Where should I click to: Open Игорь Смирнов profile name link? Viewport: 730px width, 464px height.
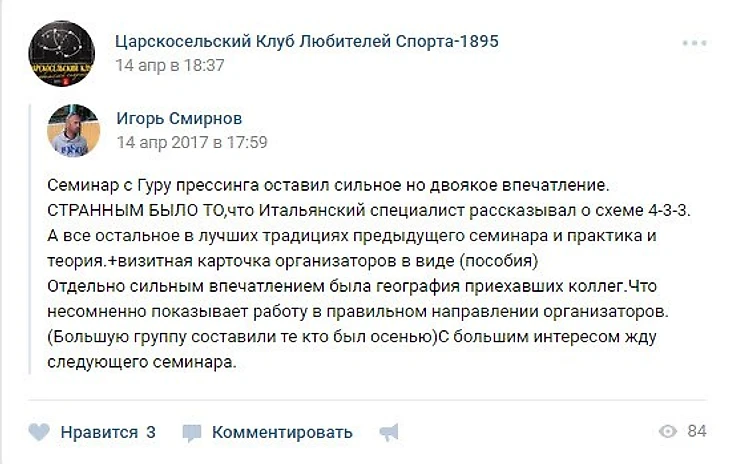(179, 118)
